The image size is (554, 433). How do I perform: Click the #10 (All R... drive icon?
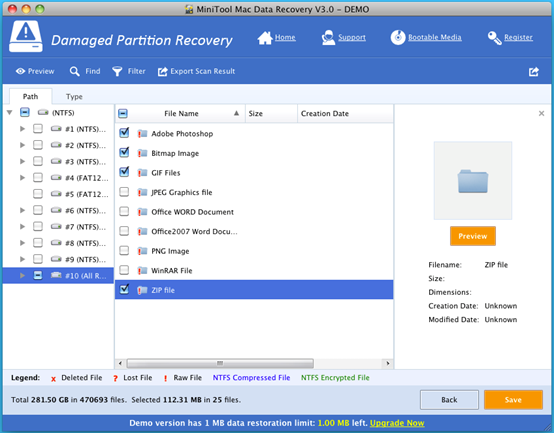56,275
